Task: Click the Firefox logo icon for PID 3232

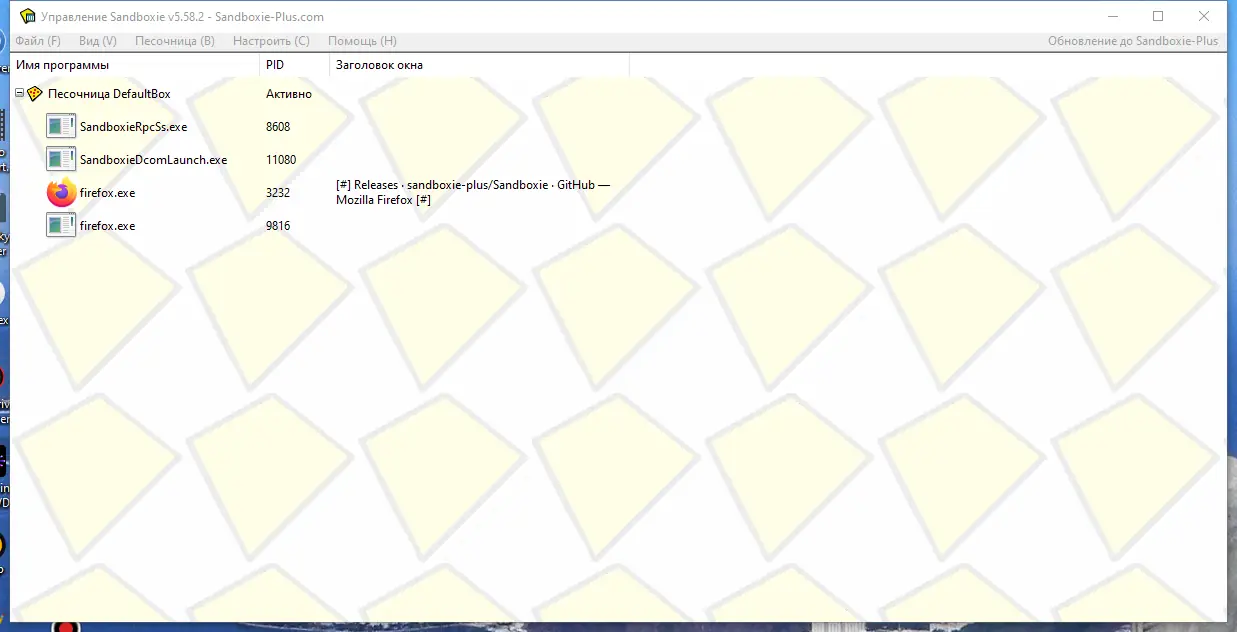Action: tap(61, 192)
